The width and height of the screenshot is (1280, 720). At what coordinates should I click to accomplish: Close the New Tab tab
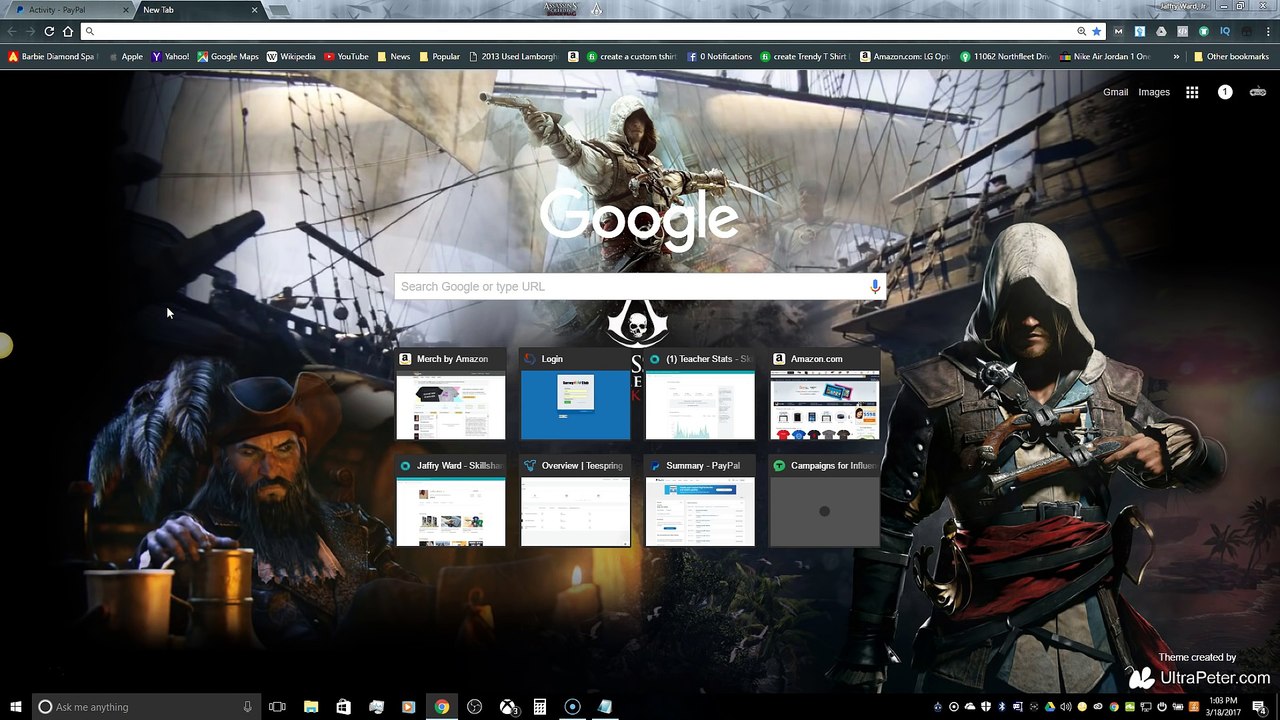pos(254,10)
